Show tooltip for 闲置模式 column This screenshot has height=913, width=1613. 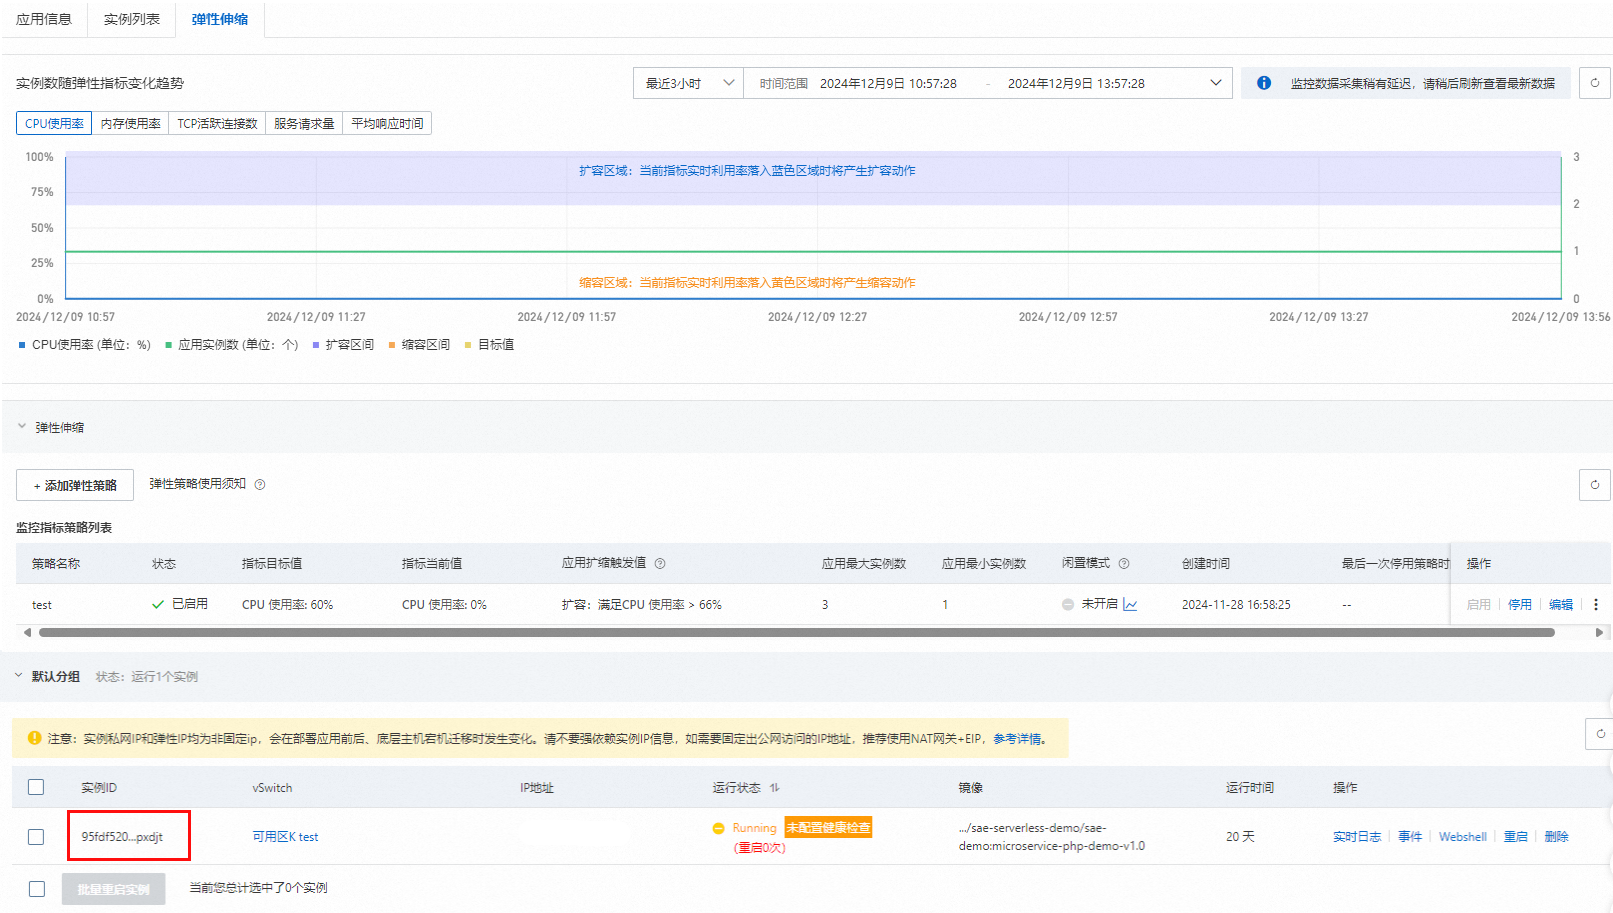pos(1124,564)
